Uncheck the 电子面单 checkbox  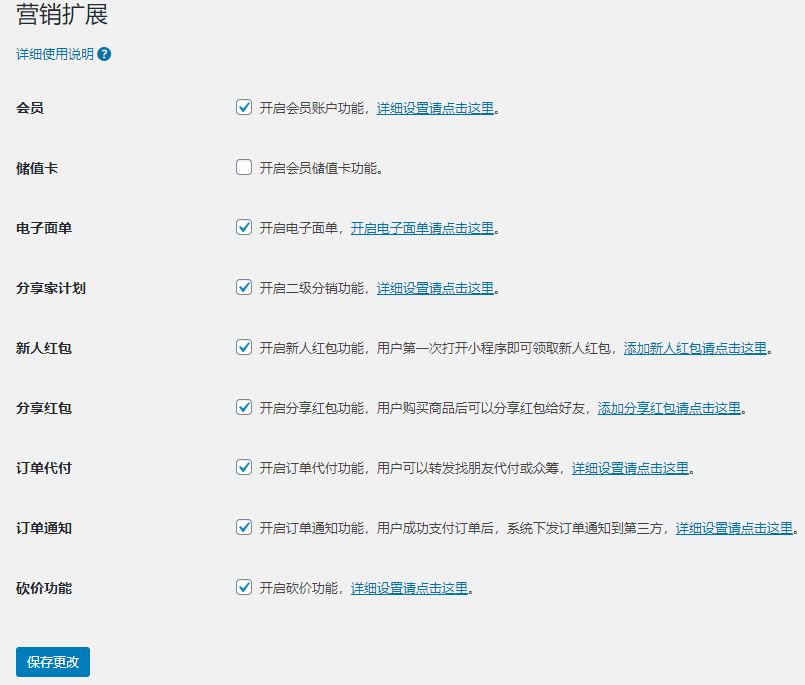[x=244, y=227]
